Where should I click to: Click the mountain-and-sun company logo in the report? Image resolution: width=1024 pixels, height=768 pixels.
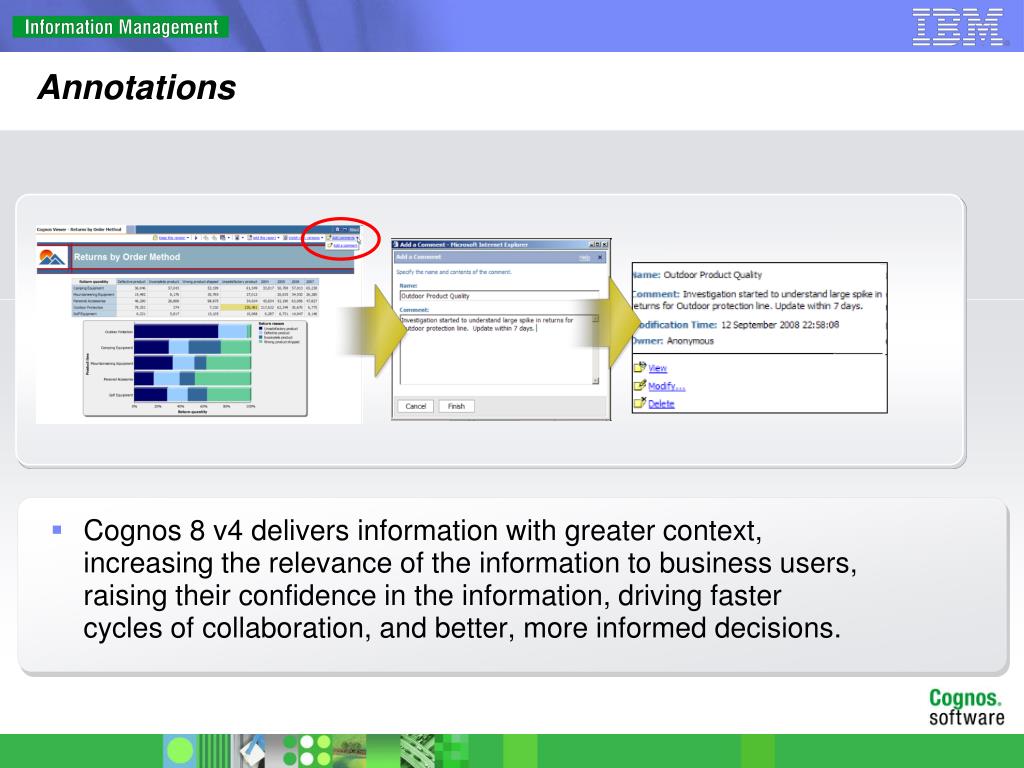[x=52, y=258]
